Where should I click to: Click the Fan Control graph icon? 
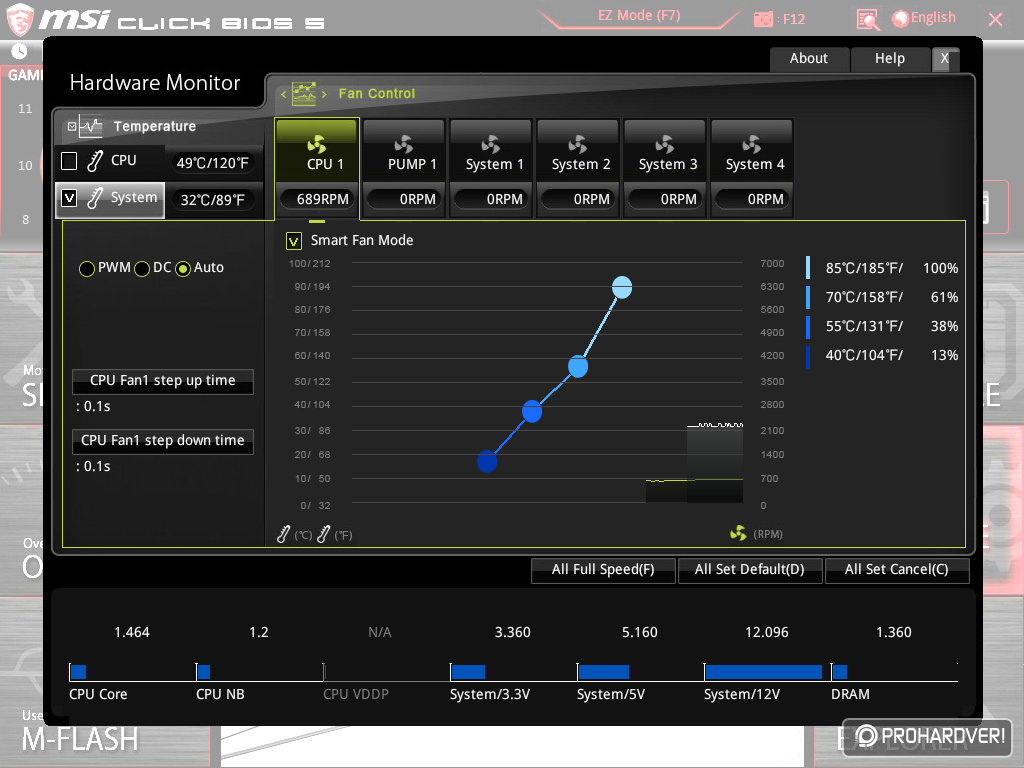[x=304, y=93]
